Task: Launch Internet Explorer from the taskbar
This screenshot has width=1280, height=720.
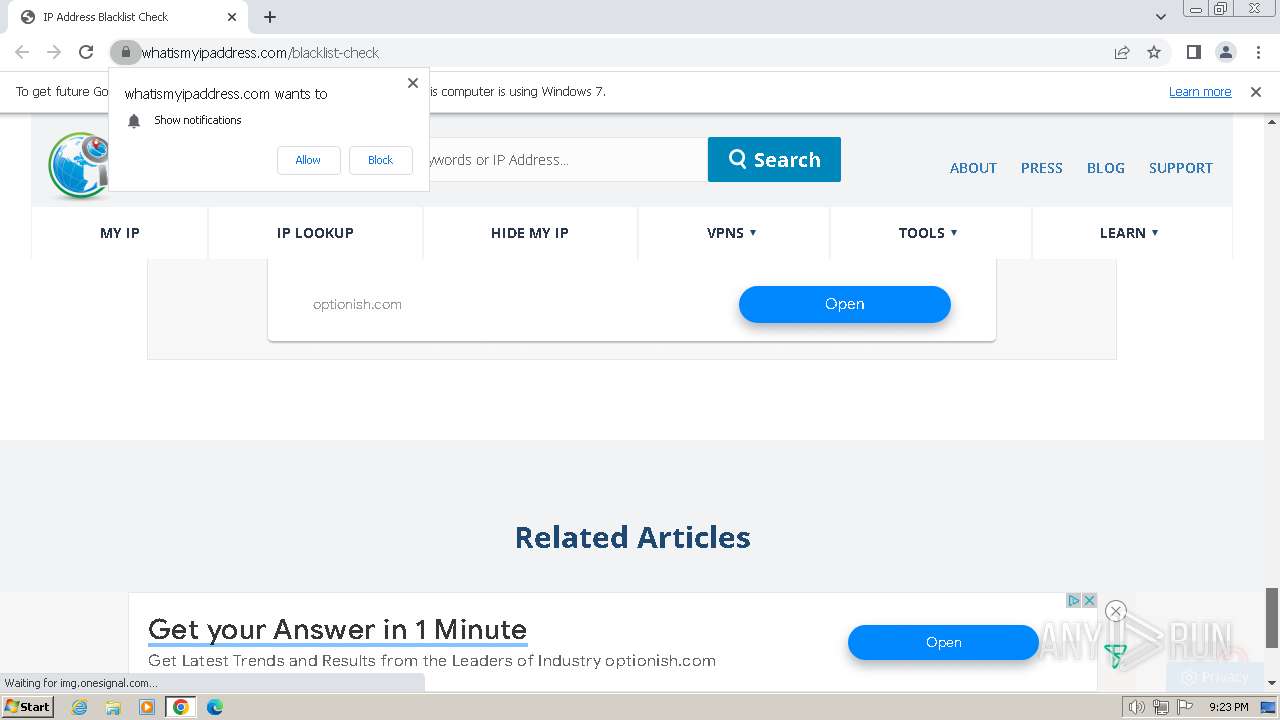Action: click(80, 707)
